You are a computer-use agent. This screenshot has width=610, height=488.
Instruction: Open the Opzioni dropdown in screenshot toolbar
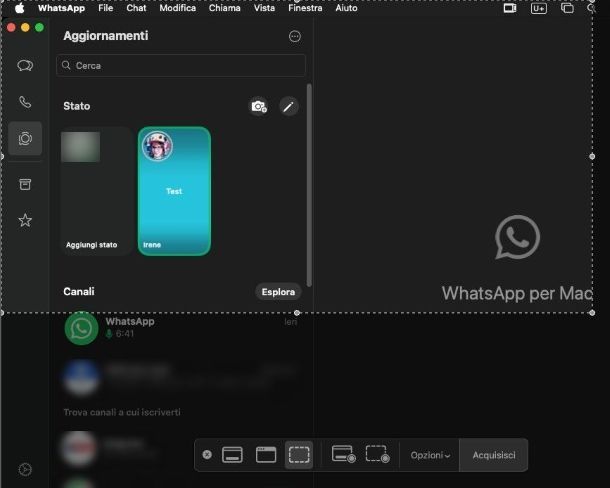pyautogui.click(x=430, y=455)
